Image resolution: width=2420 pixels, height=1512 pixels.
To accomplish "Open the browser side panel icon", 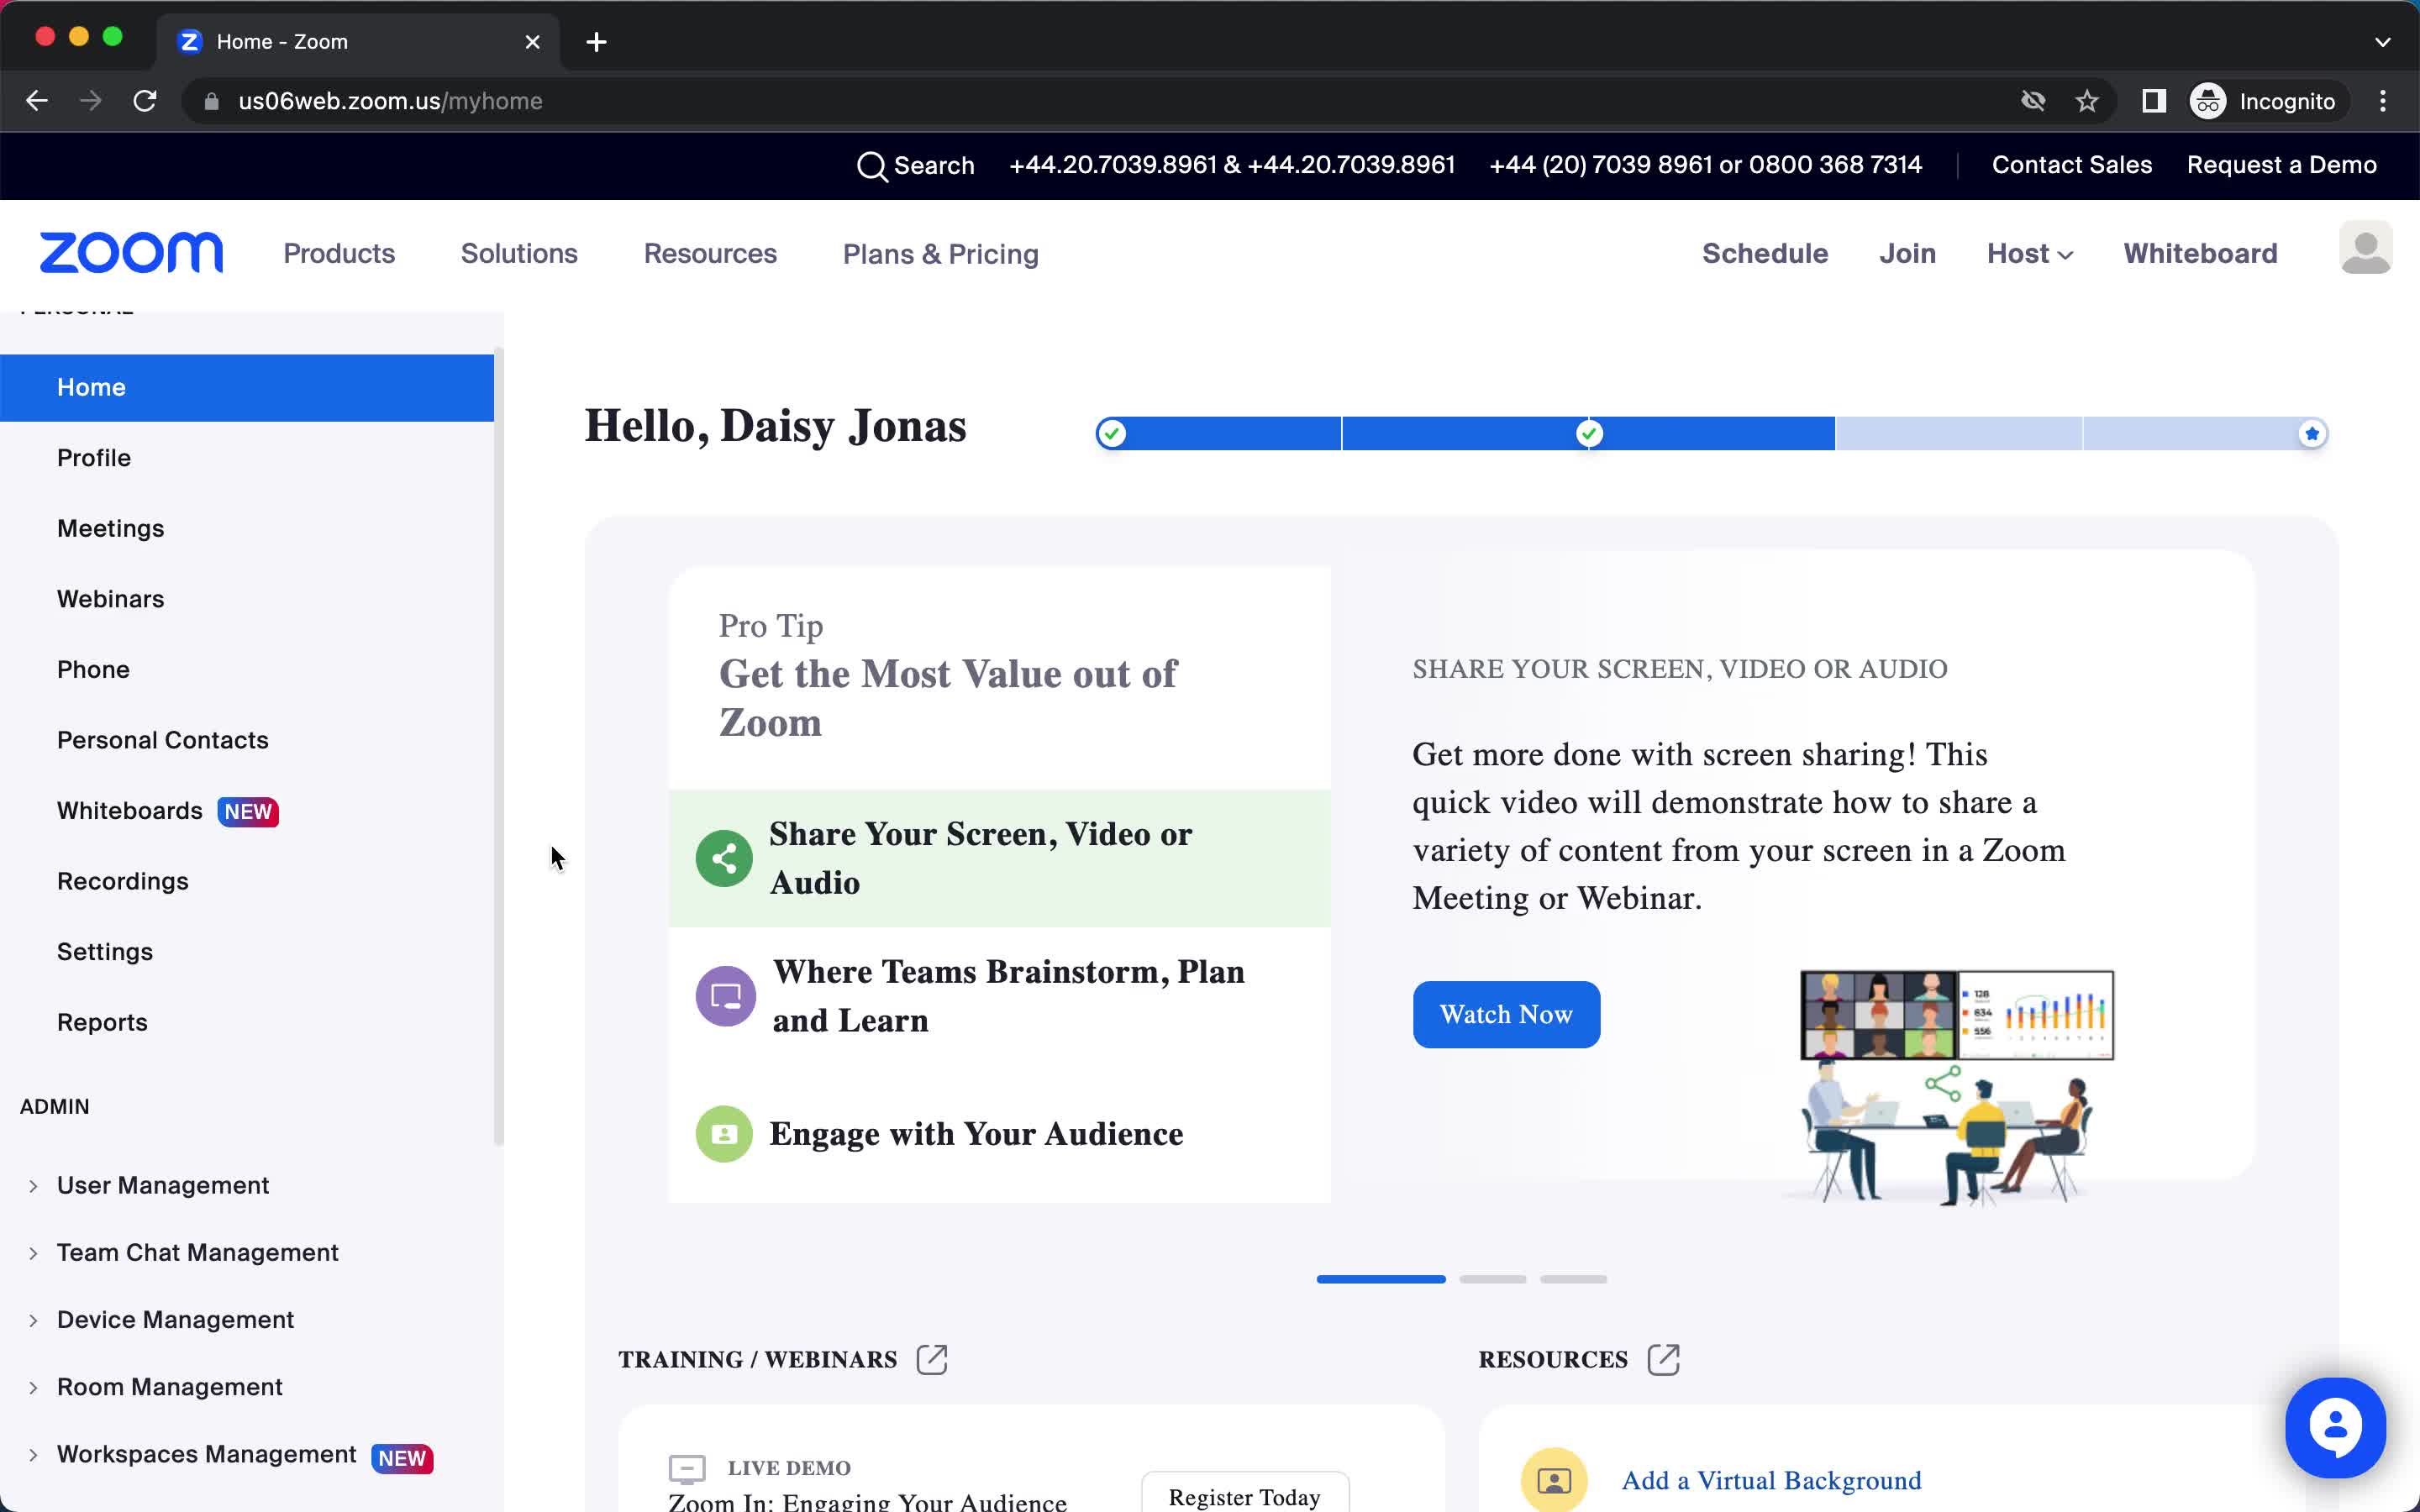I will click(2153, 101).
